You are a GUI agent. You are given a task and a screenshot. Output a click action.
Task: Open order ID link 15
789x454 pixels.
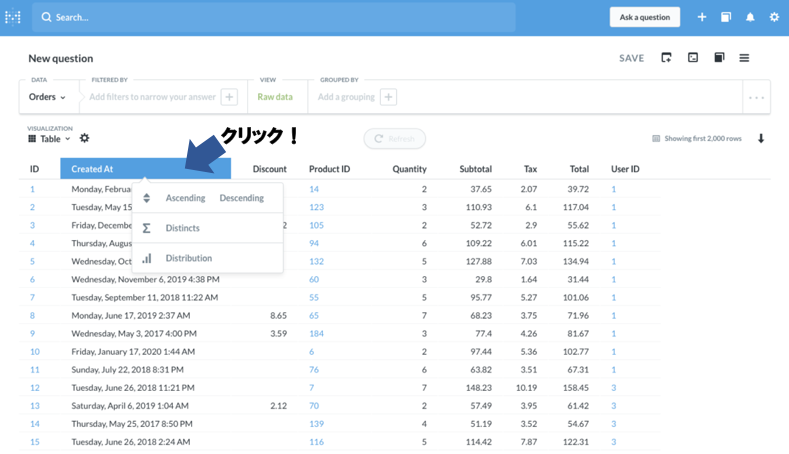pyautogui.click(x=35, y=442)
